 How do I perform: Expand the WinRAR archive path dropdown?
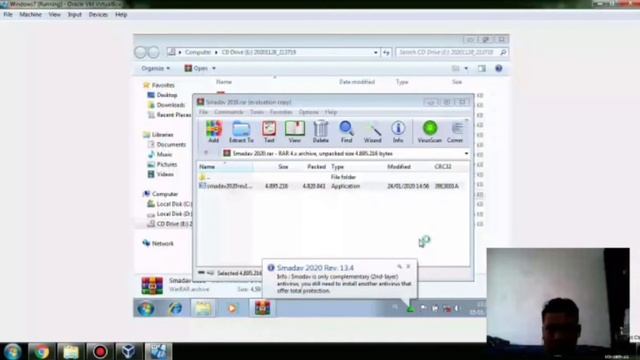pos(466,153)
